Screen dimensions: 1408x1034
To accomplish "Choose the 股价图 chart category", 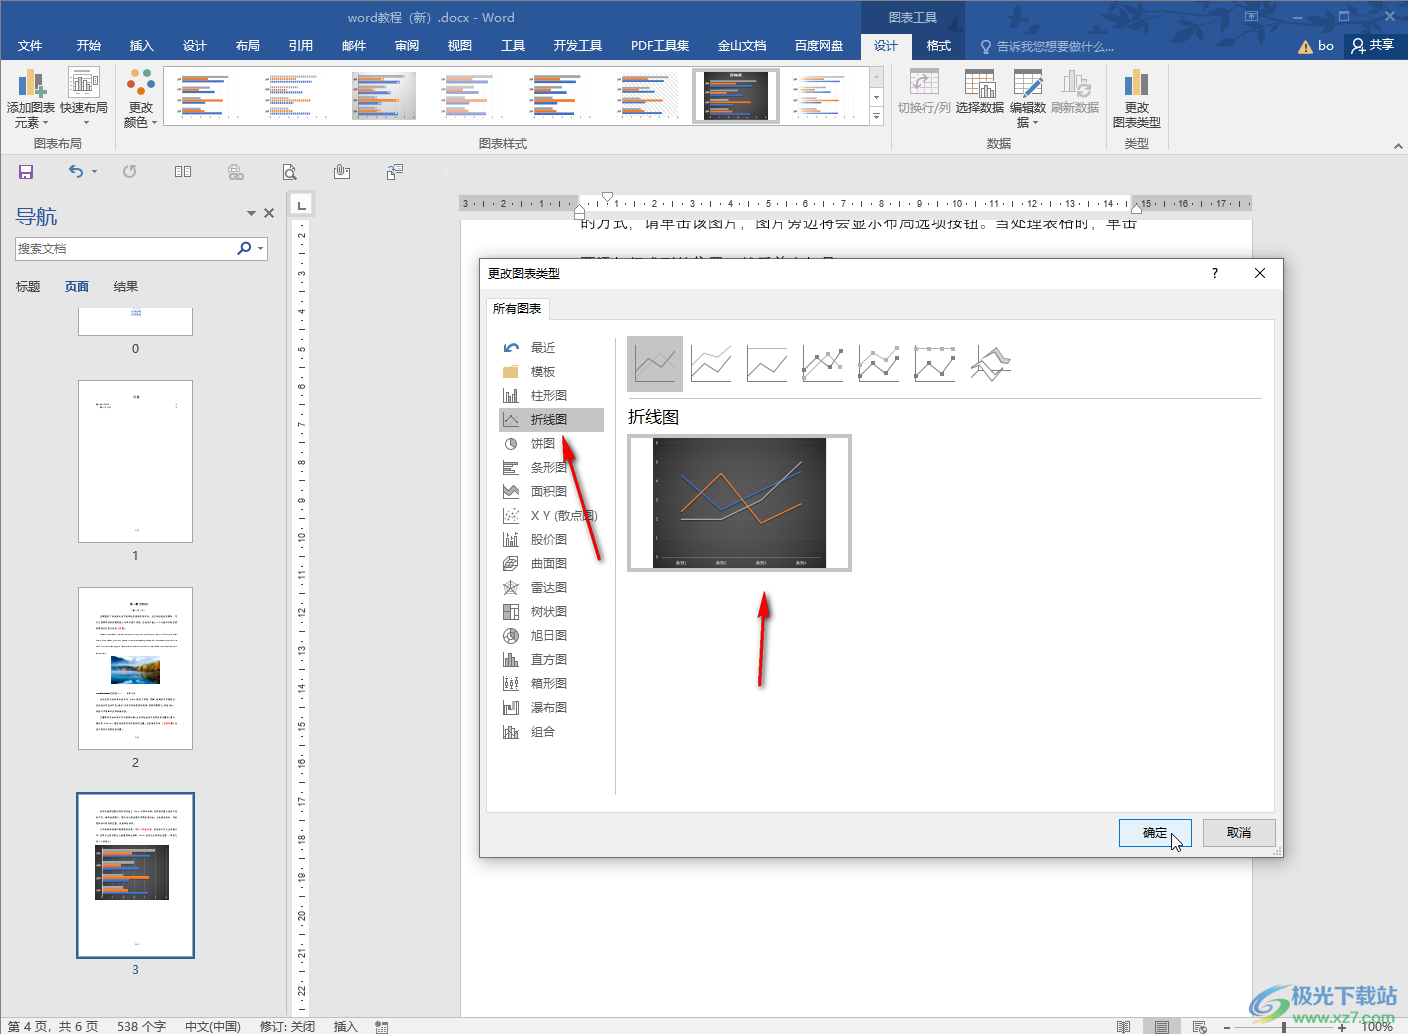I will click(x=551, y=540).
